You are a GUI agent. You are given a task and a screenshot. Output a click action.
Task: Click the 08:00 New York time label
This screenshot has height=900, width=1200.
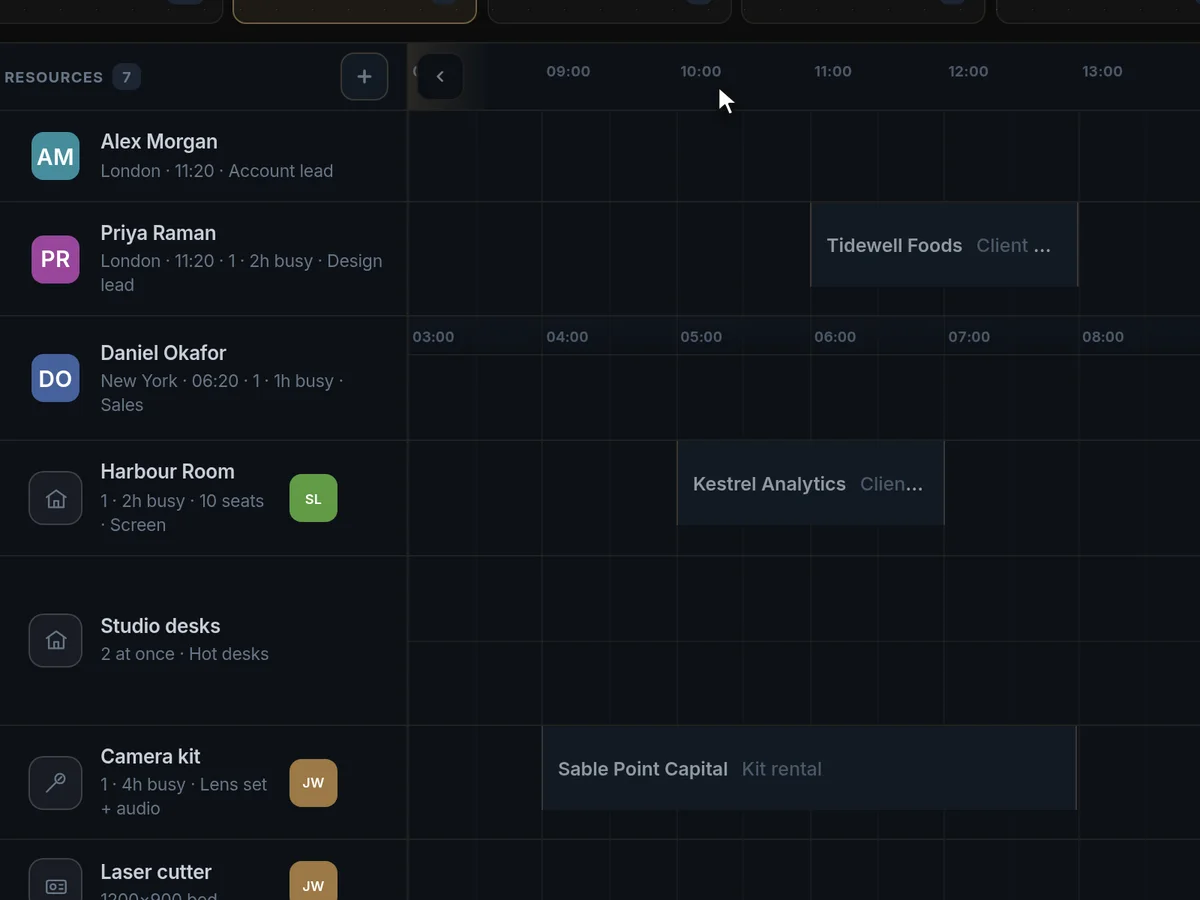pyautogui.click(x=1103, y=337)
